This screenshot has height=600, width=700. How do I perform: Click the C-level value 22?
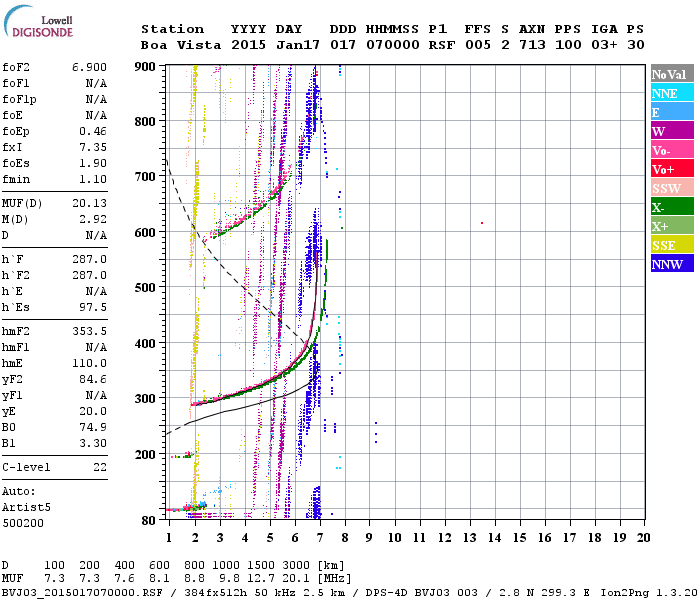(x=100, y=467)
